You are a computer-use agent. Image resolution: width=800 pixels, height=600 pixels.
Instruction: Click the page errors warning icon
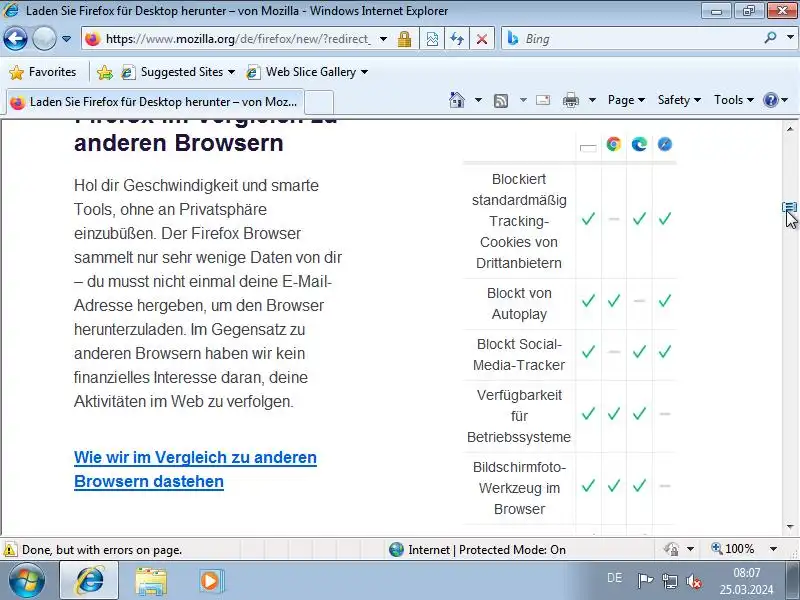[9, 550]
